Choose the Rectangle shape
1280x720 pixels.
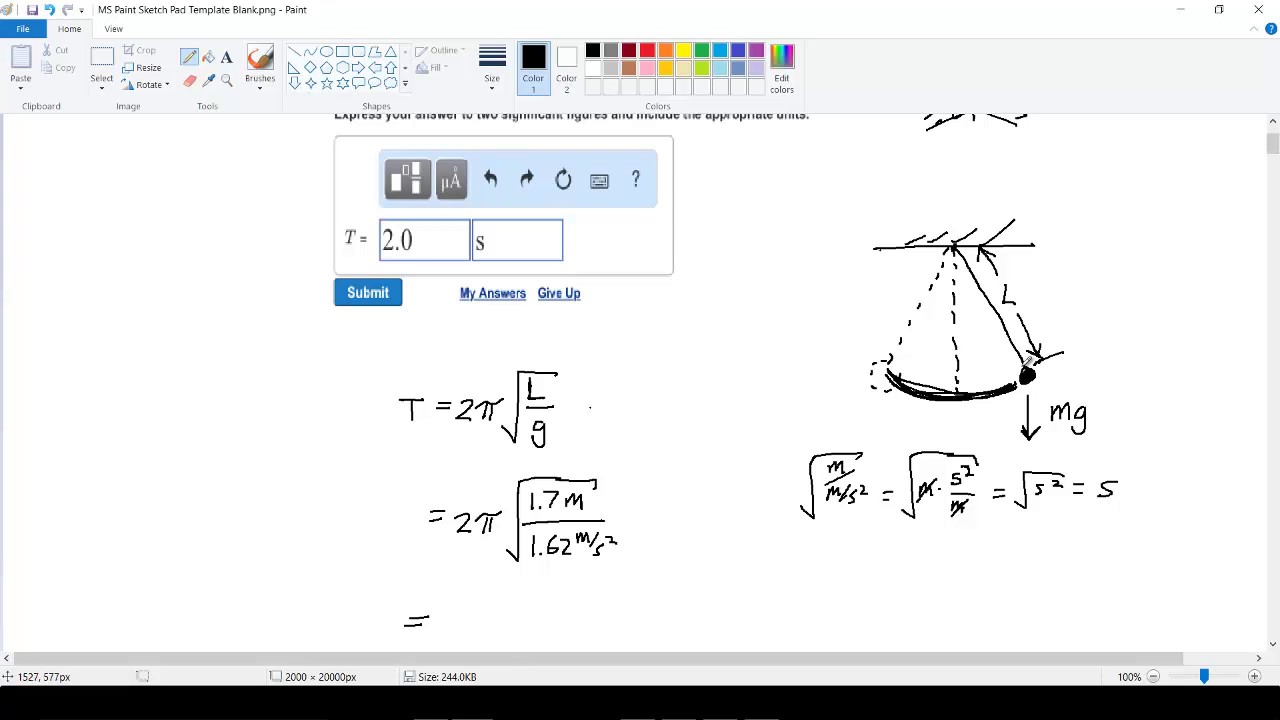(342, 51)
